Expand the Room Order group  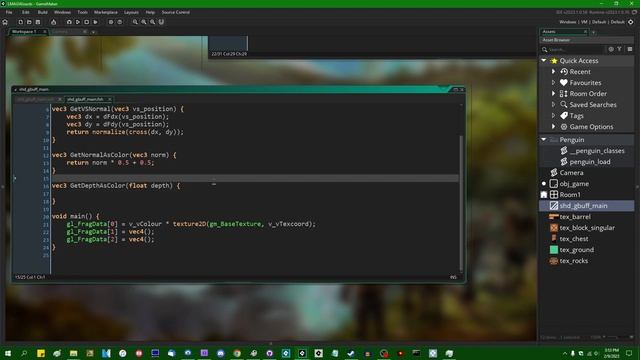coord(553,93)
